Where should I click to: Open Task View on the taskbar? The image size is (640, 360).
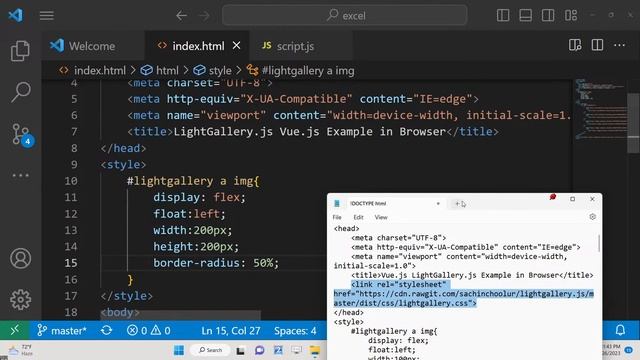coord(240,350)
